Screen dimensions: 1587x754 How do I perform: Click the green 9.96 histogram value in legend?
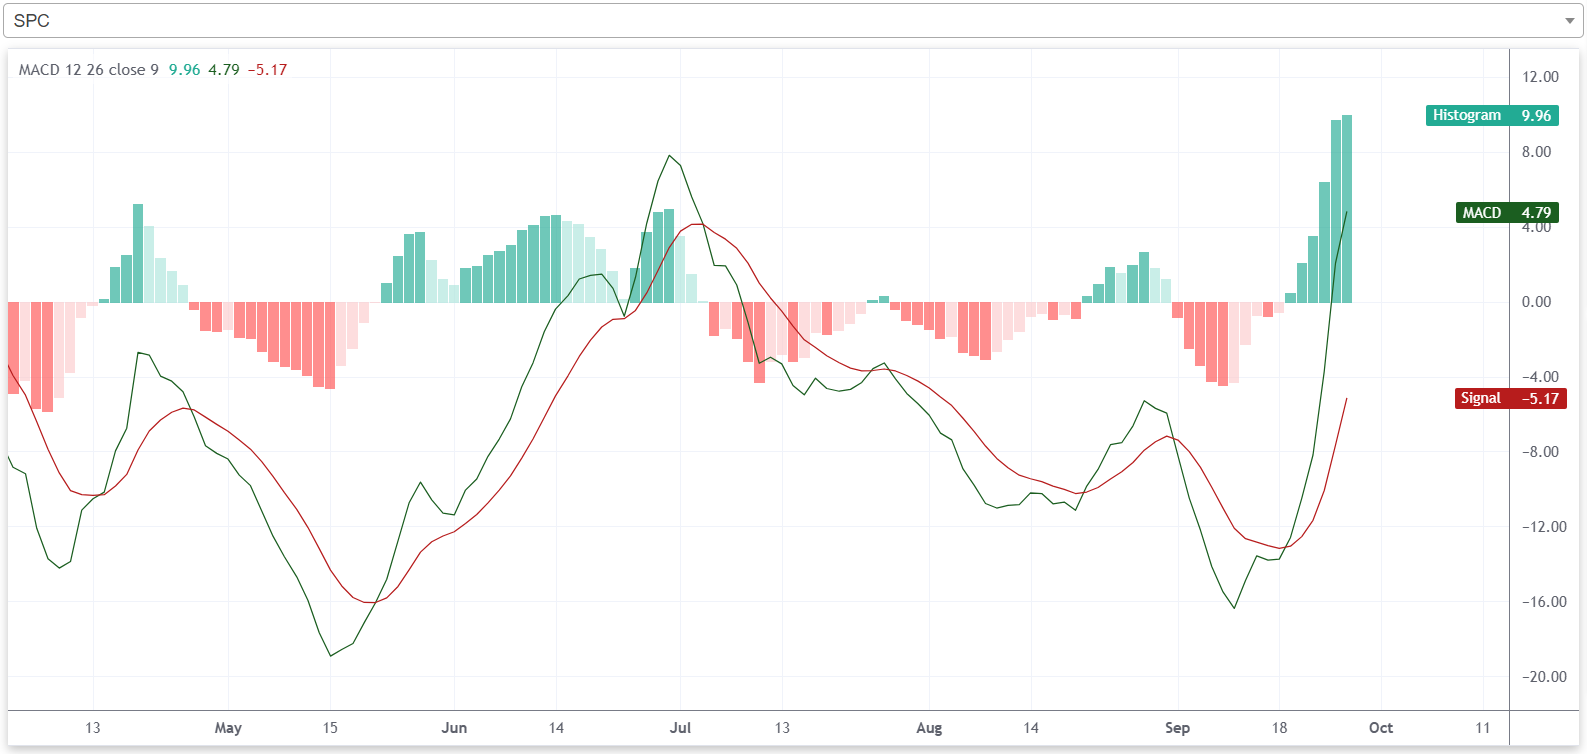tap(184, 70)
